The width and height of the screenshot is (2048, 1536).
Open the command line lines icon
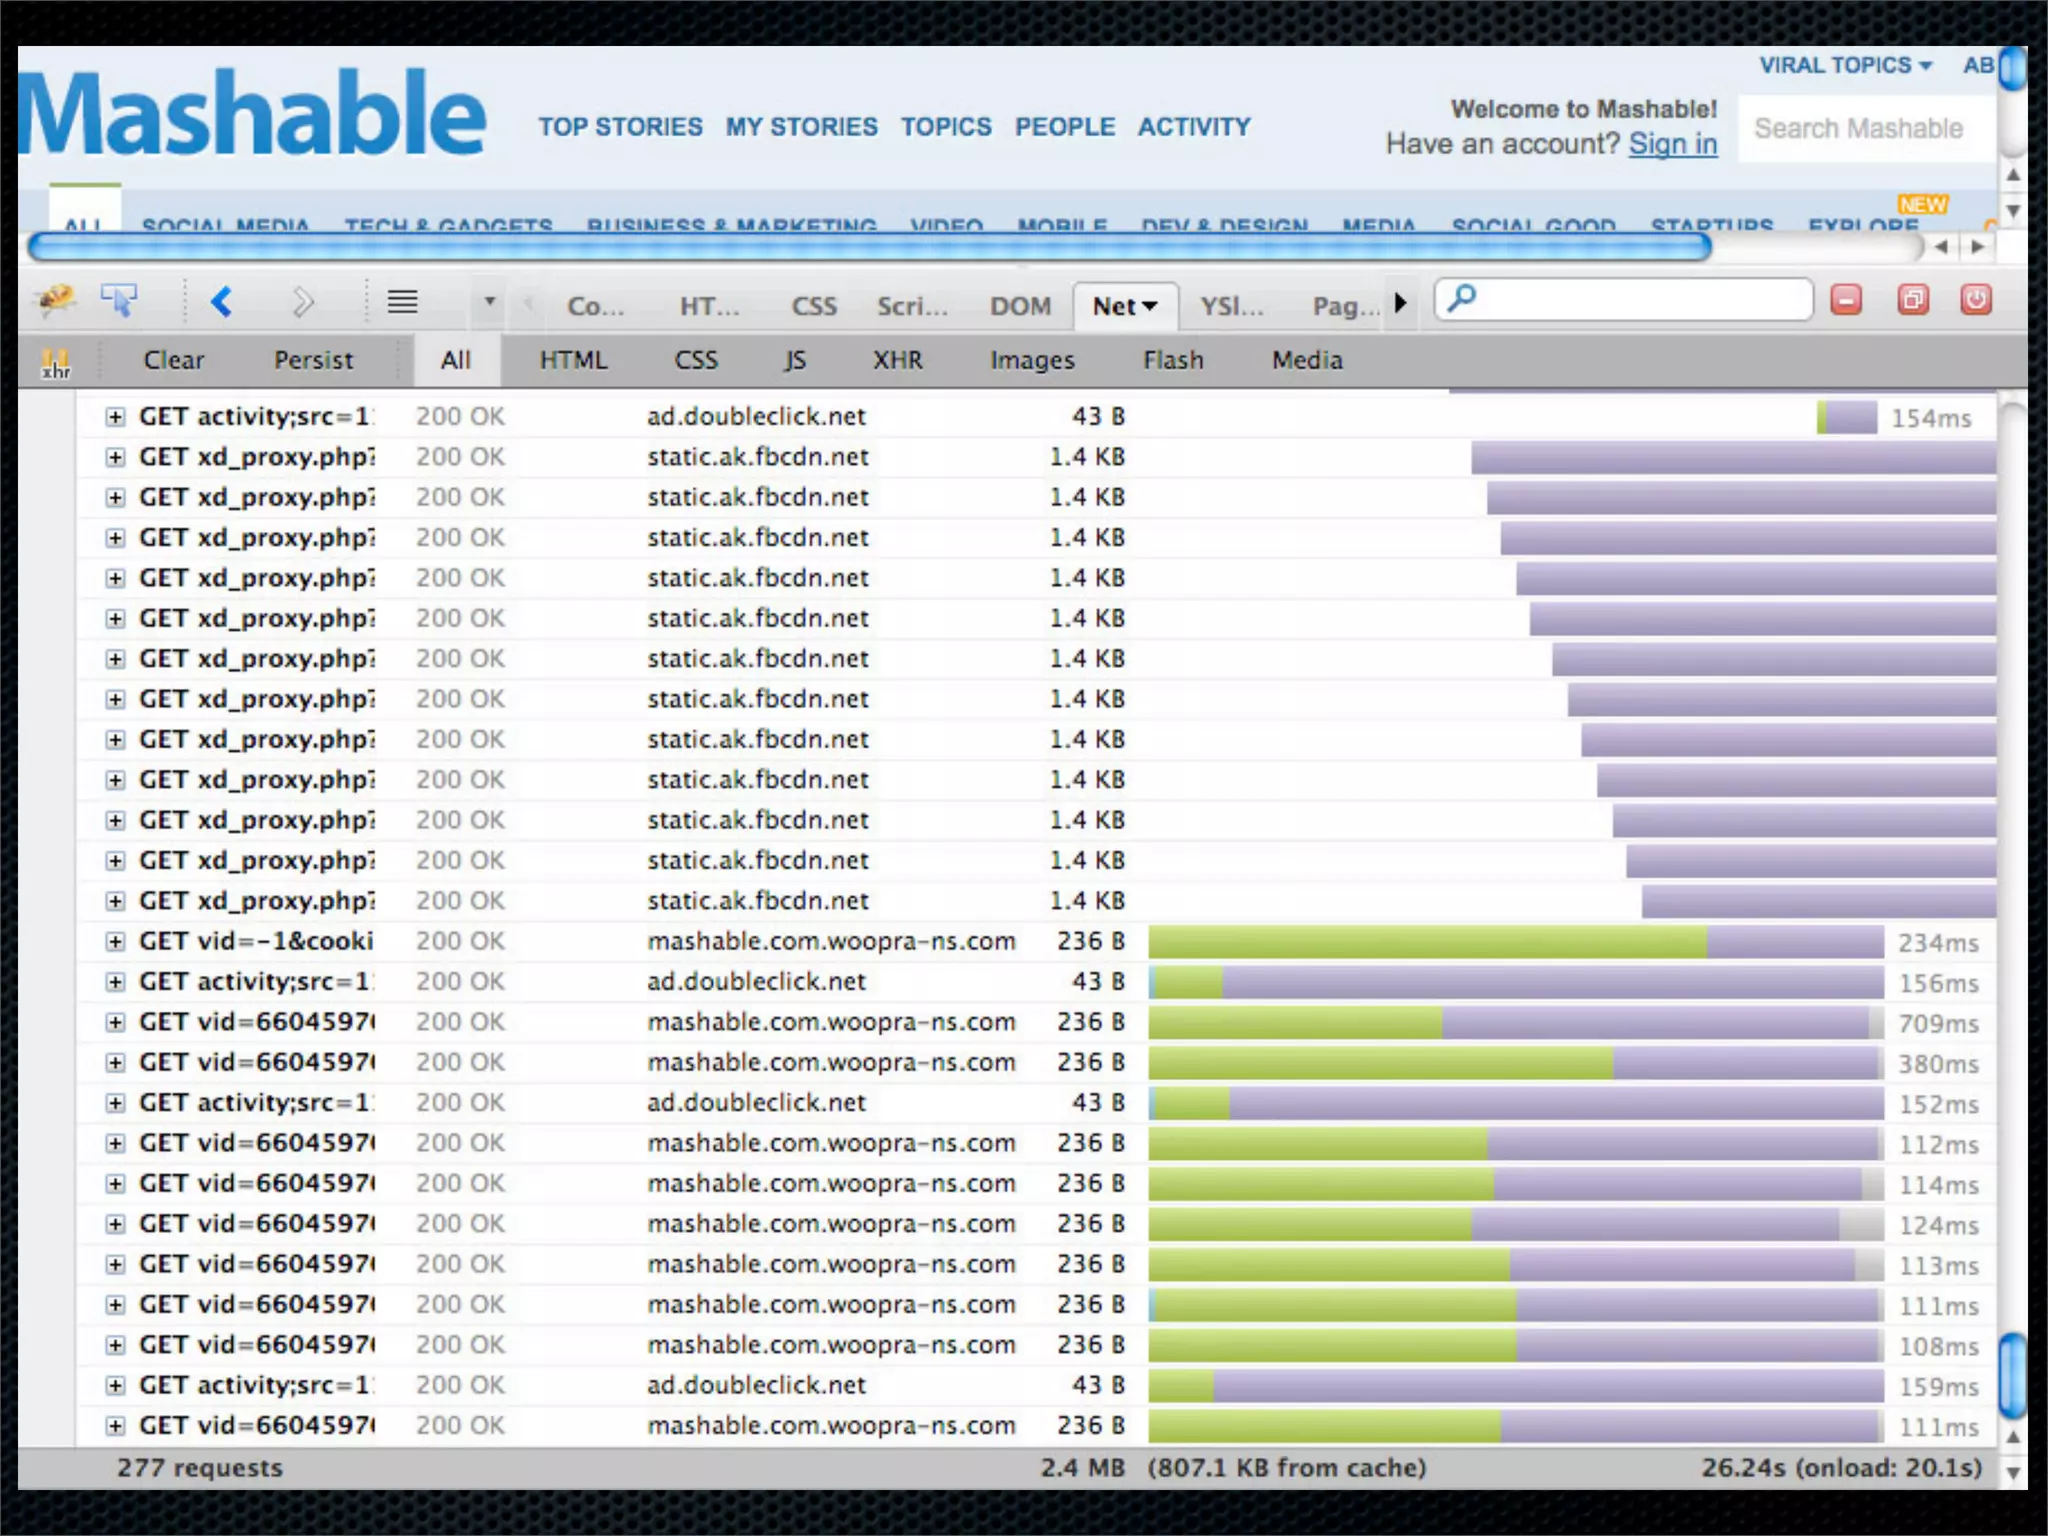click(402, 301)
